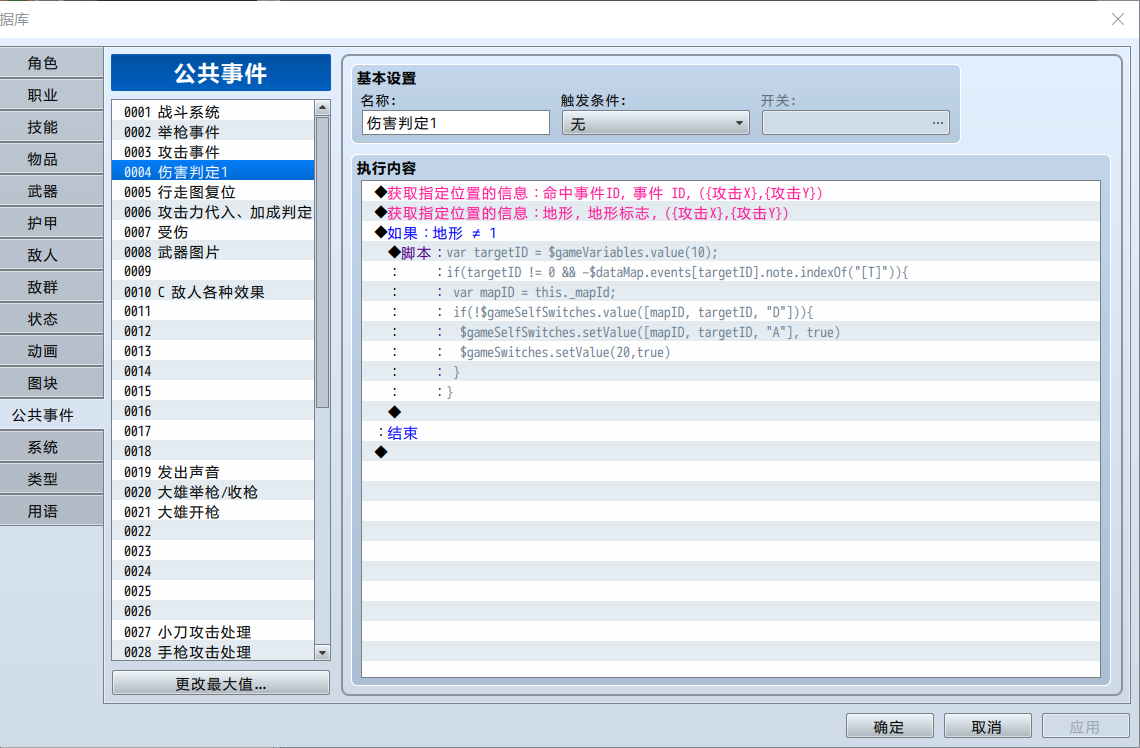Select script line with $gameSelfSwitches.setValue

pyautogui.click(x=731, y=332)
